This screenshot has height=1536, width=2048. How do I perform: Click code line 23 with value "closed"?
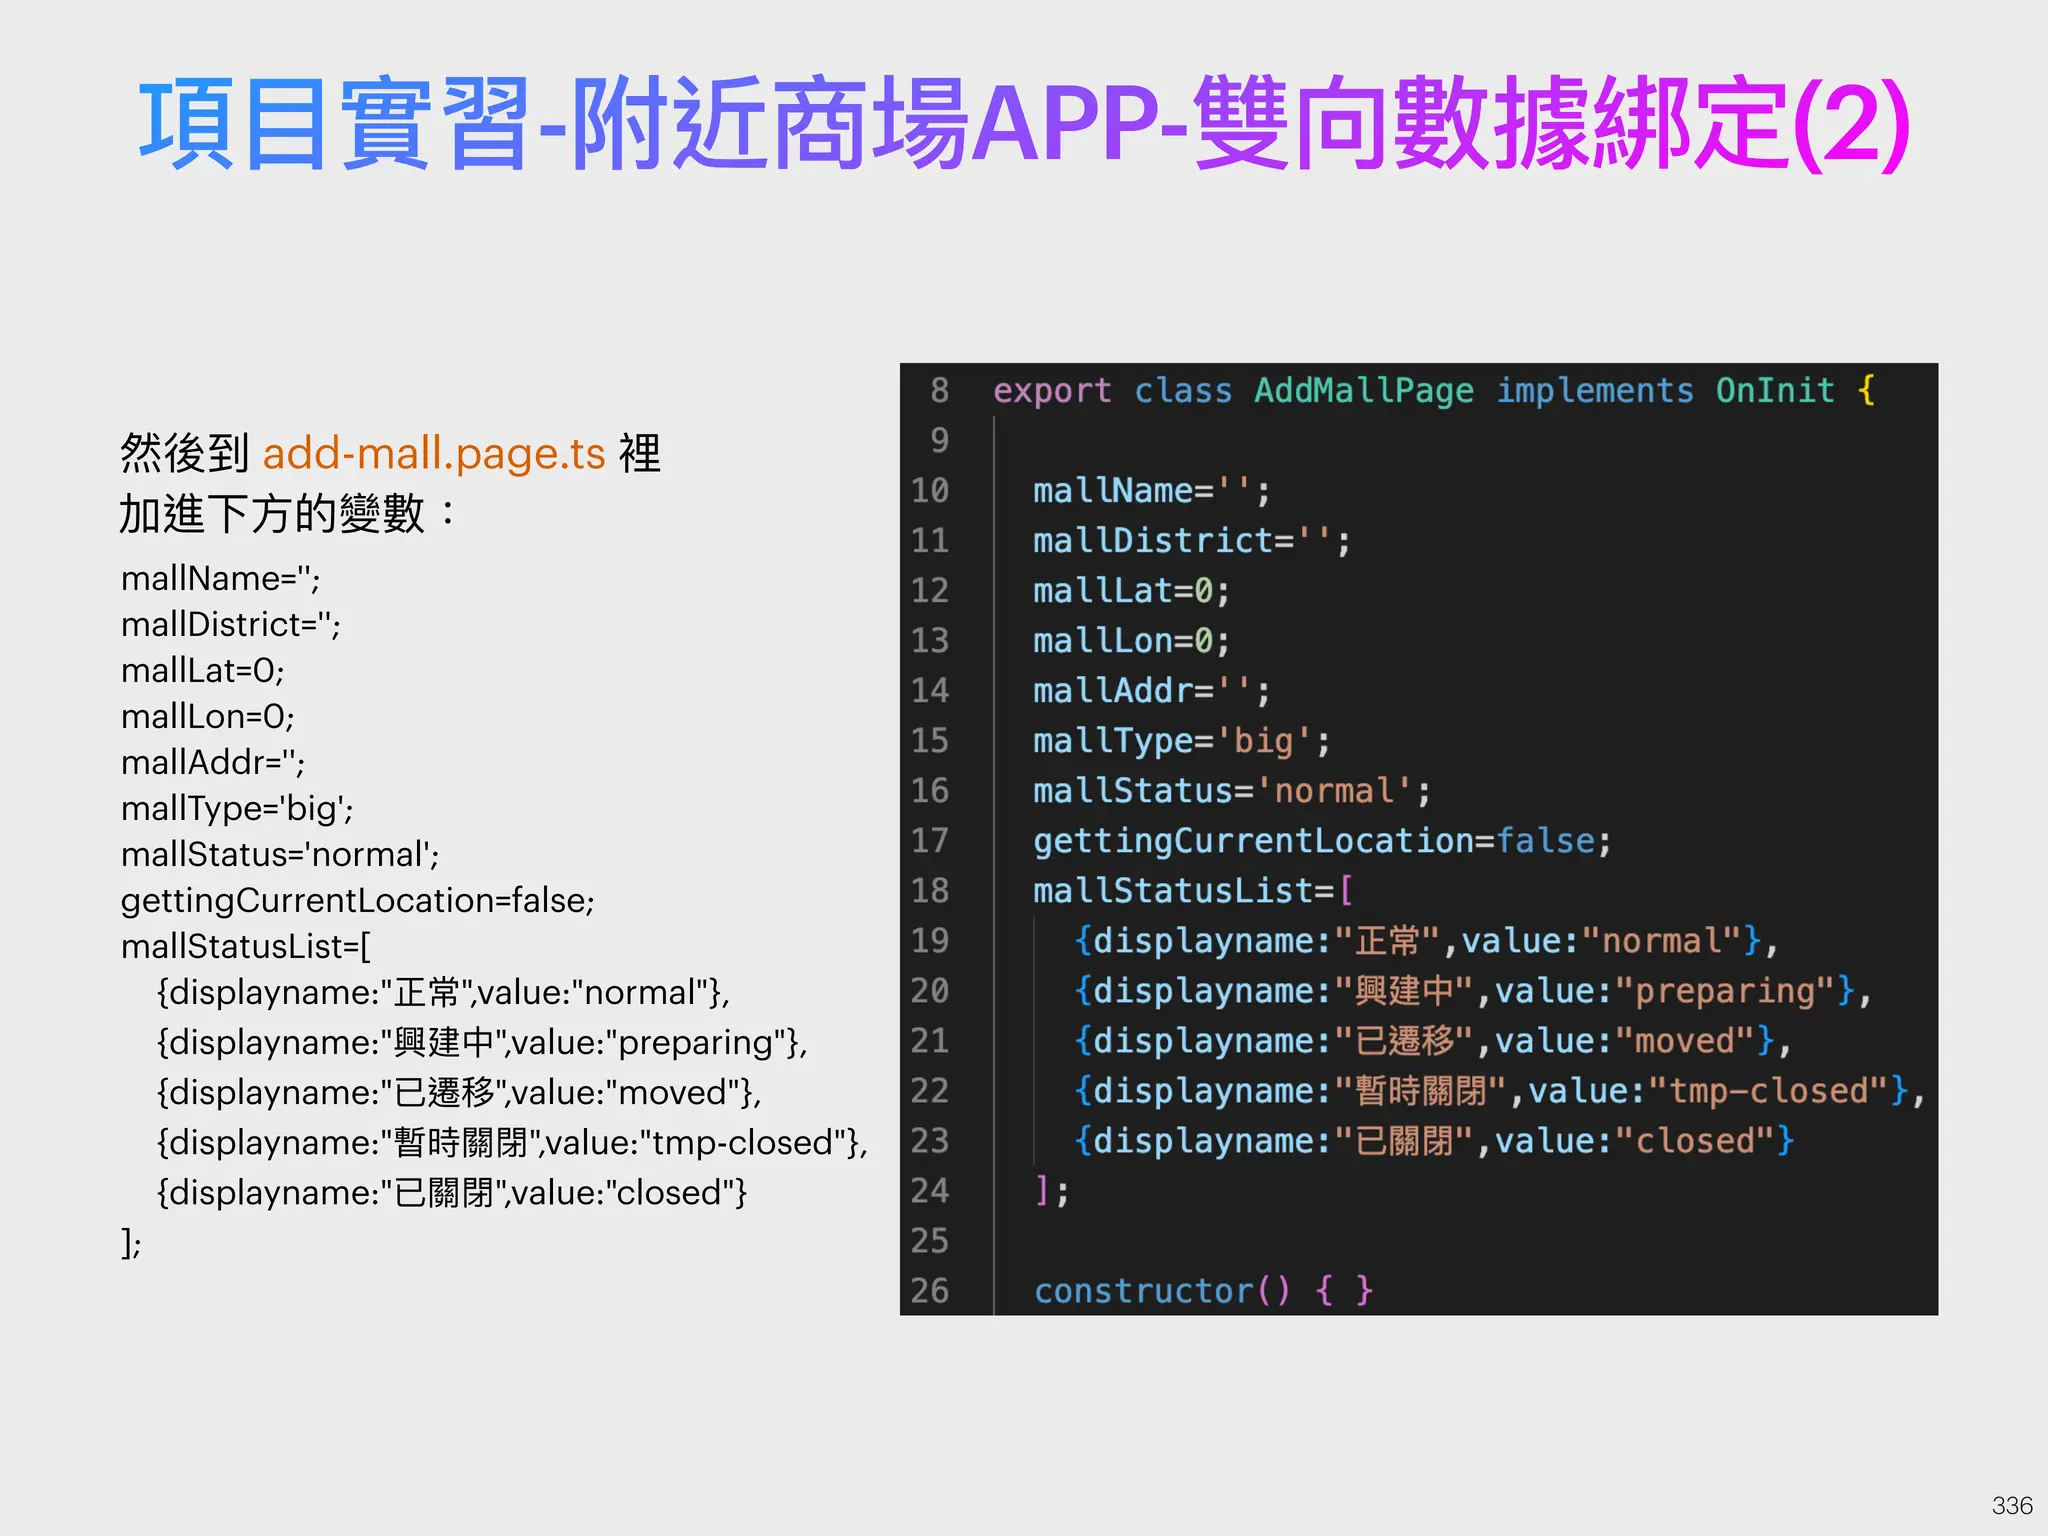tap(1435, 1141)
